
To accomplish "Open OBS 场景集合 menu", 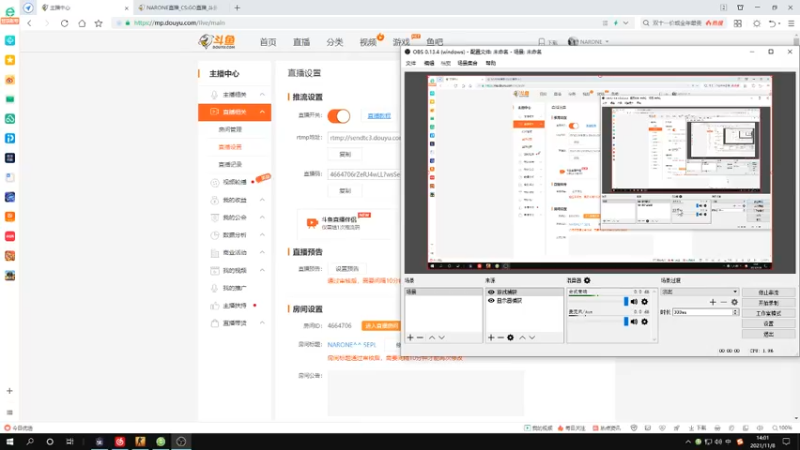I will 467,63.
